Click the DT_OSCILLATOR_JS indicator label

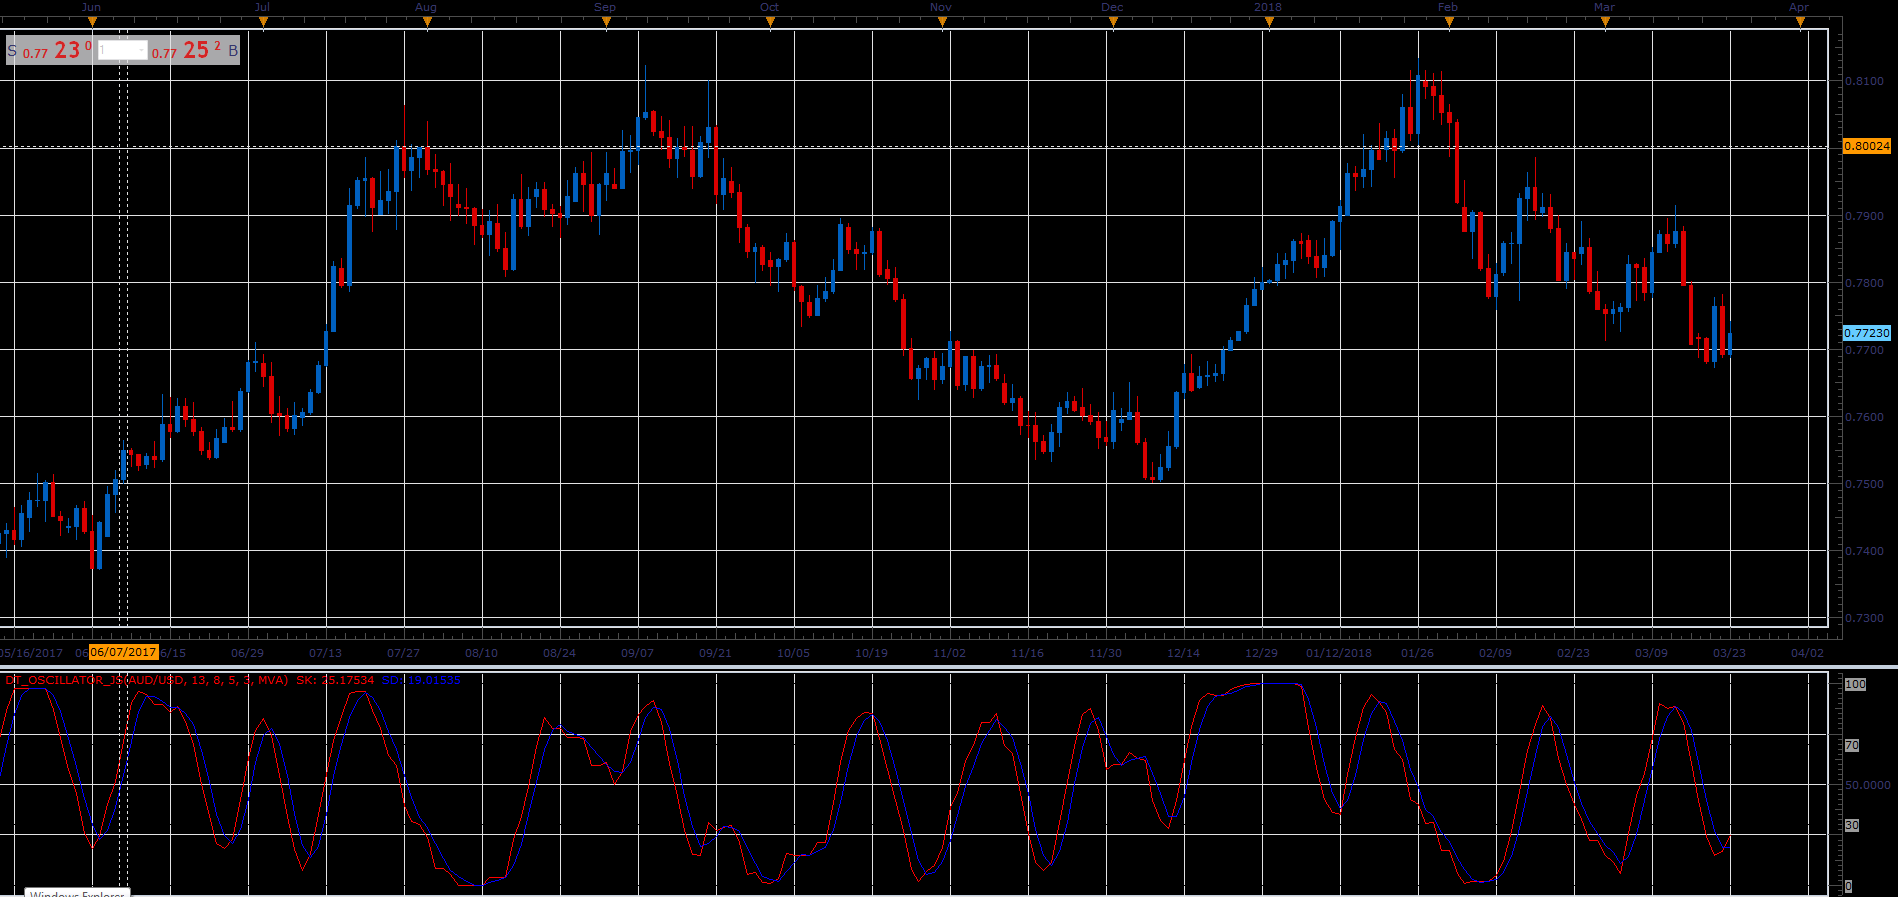pyautogui.click(x=146, y=680)
